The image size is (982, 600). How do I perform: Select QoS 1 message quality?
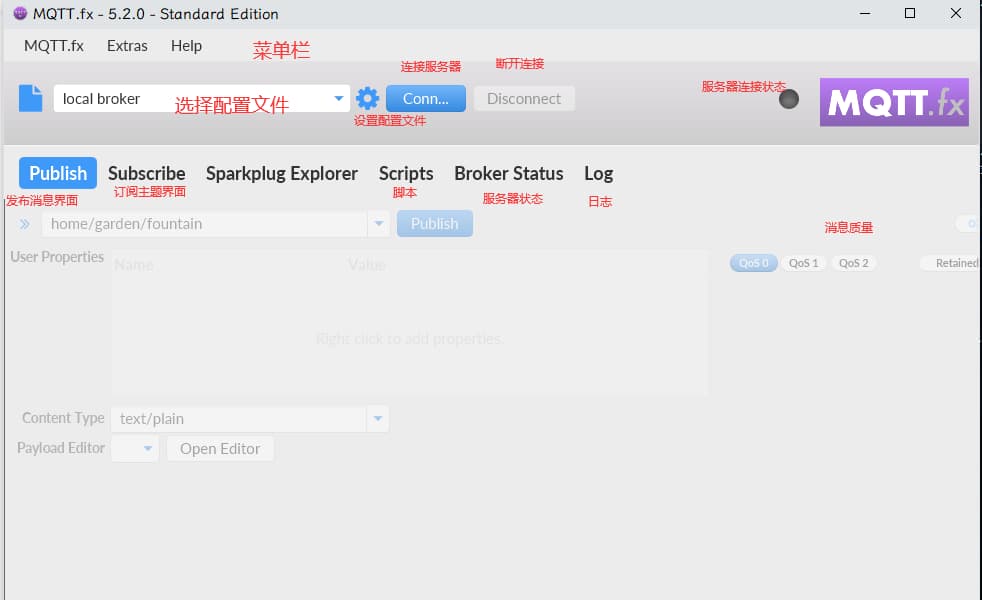(803, 263)
